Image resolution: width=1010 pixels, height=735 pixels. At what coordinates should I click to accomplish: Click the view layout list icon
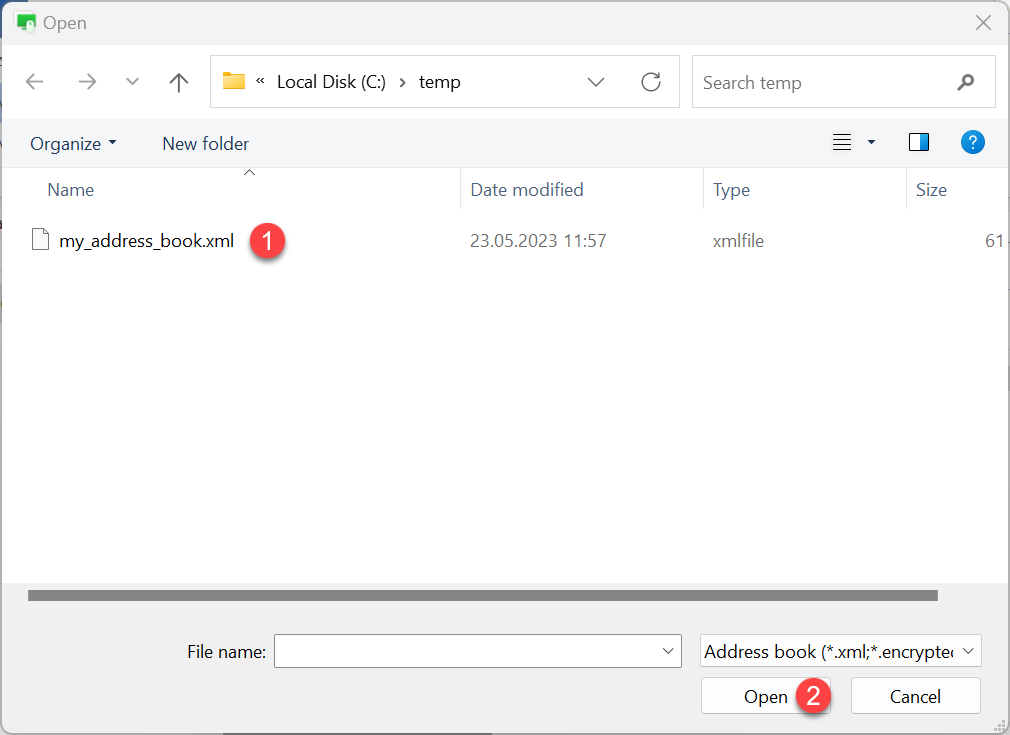[842, 143]
